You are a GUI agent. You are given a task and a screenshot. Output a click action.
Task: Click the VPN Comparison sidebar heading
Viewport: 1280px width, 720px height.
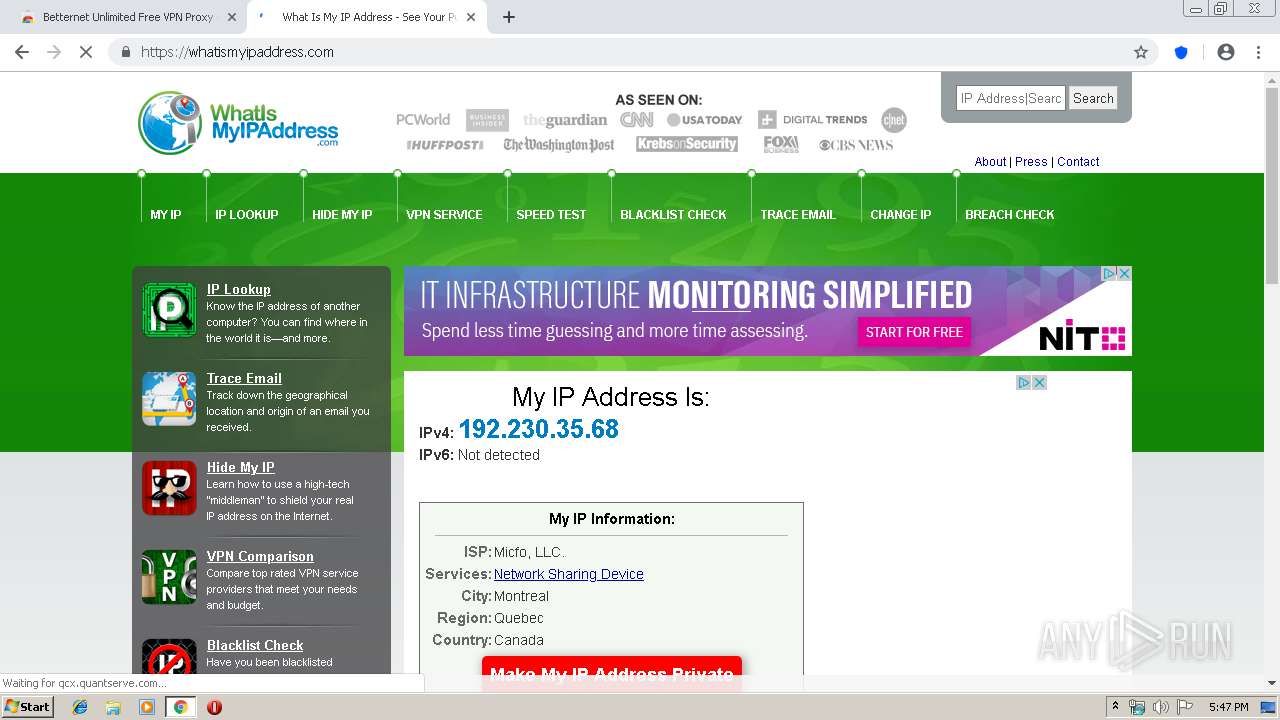tap(260, 556)
